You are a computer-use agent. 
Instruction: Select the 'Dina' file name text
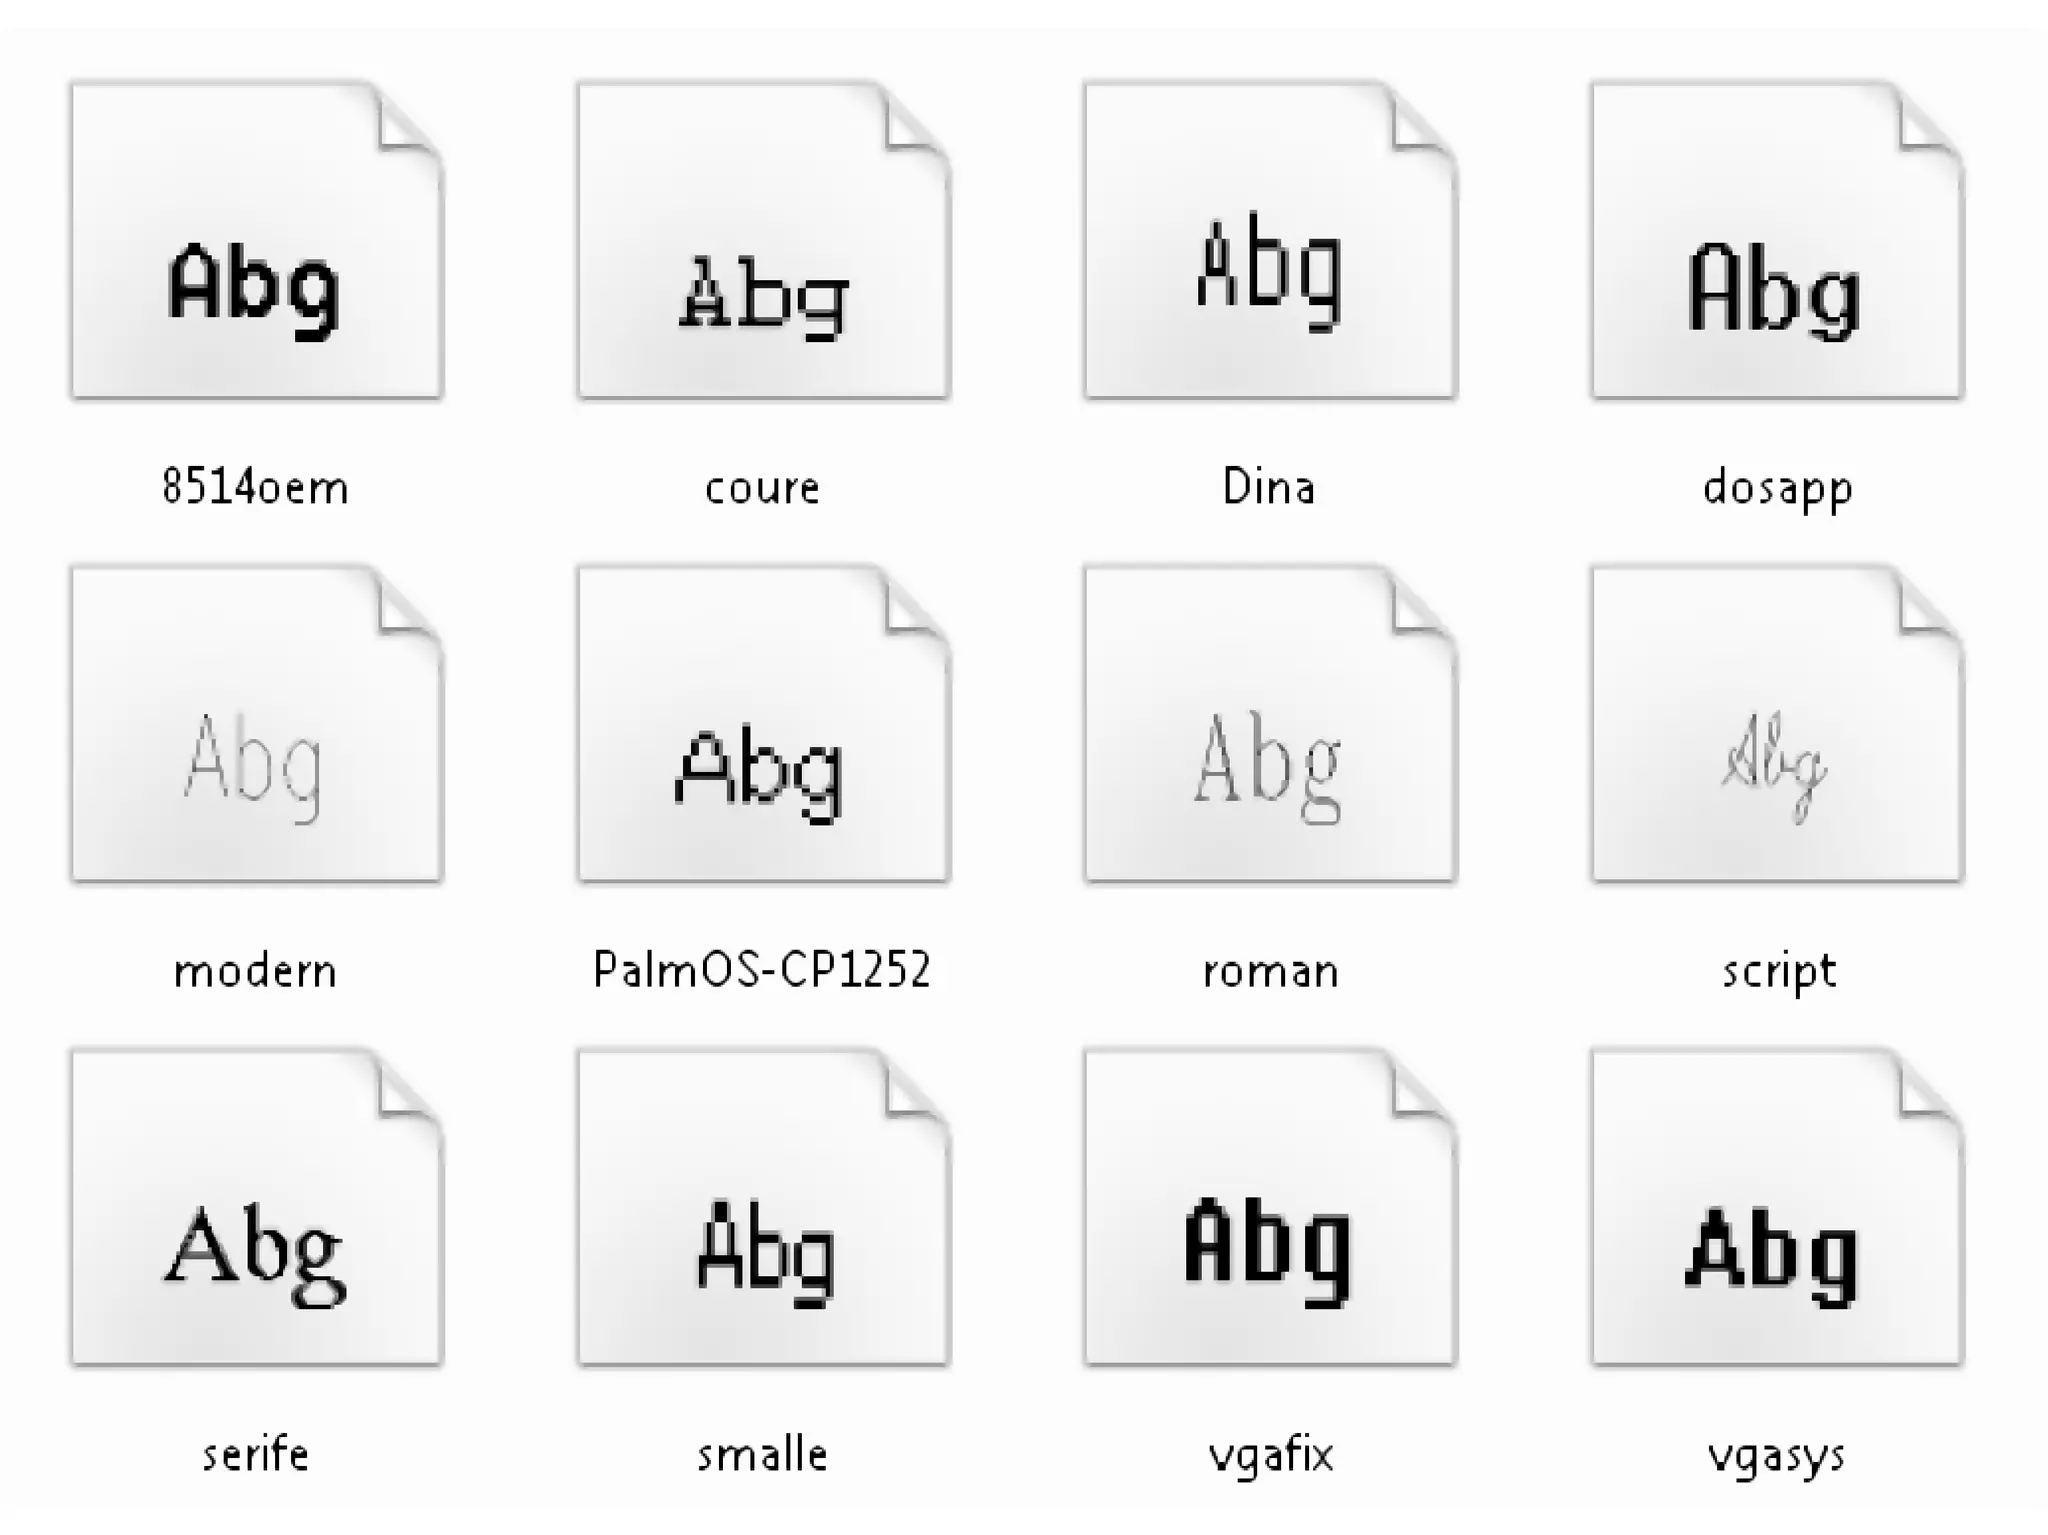(x=1269, y=487)
